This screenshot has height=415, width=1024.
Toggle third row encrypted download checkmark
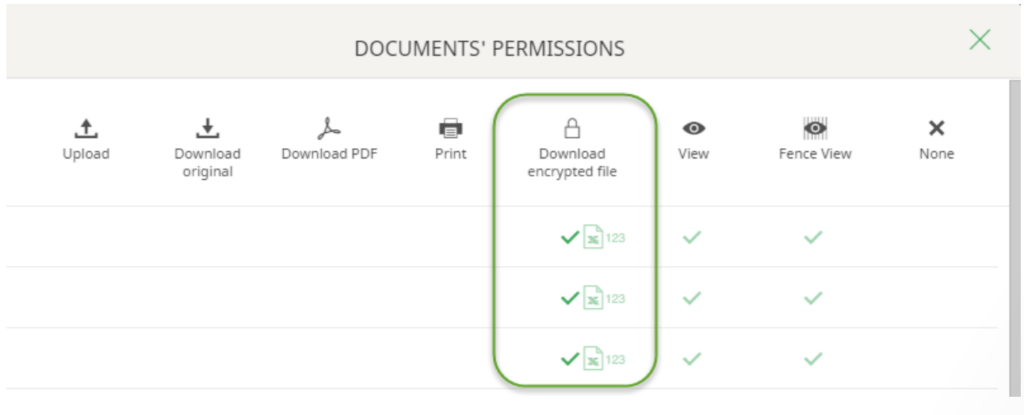(x=570, y=359)
